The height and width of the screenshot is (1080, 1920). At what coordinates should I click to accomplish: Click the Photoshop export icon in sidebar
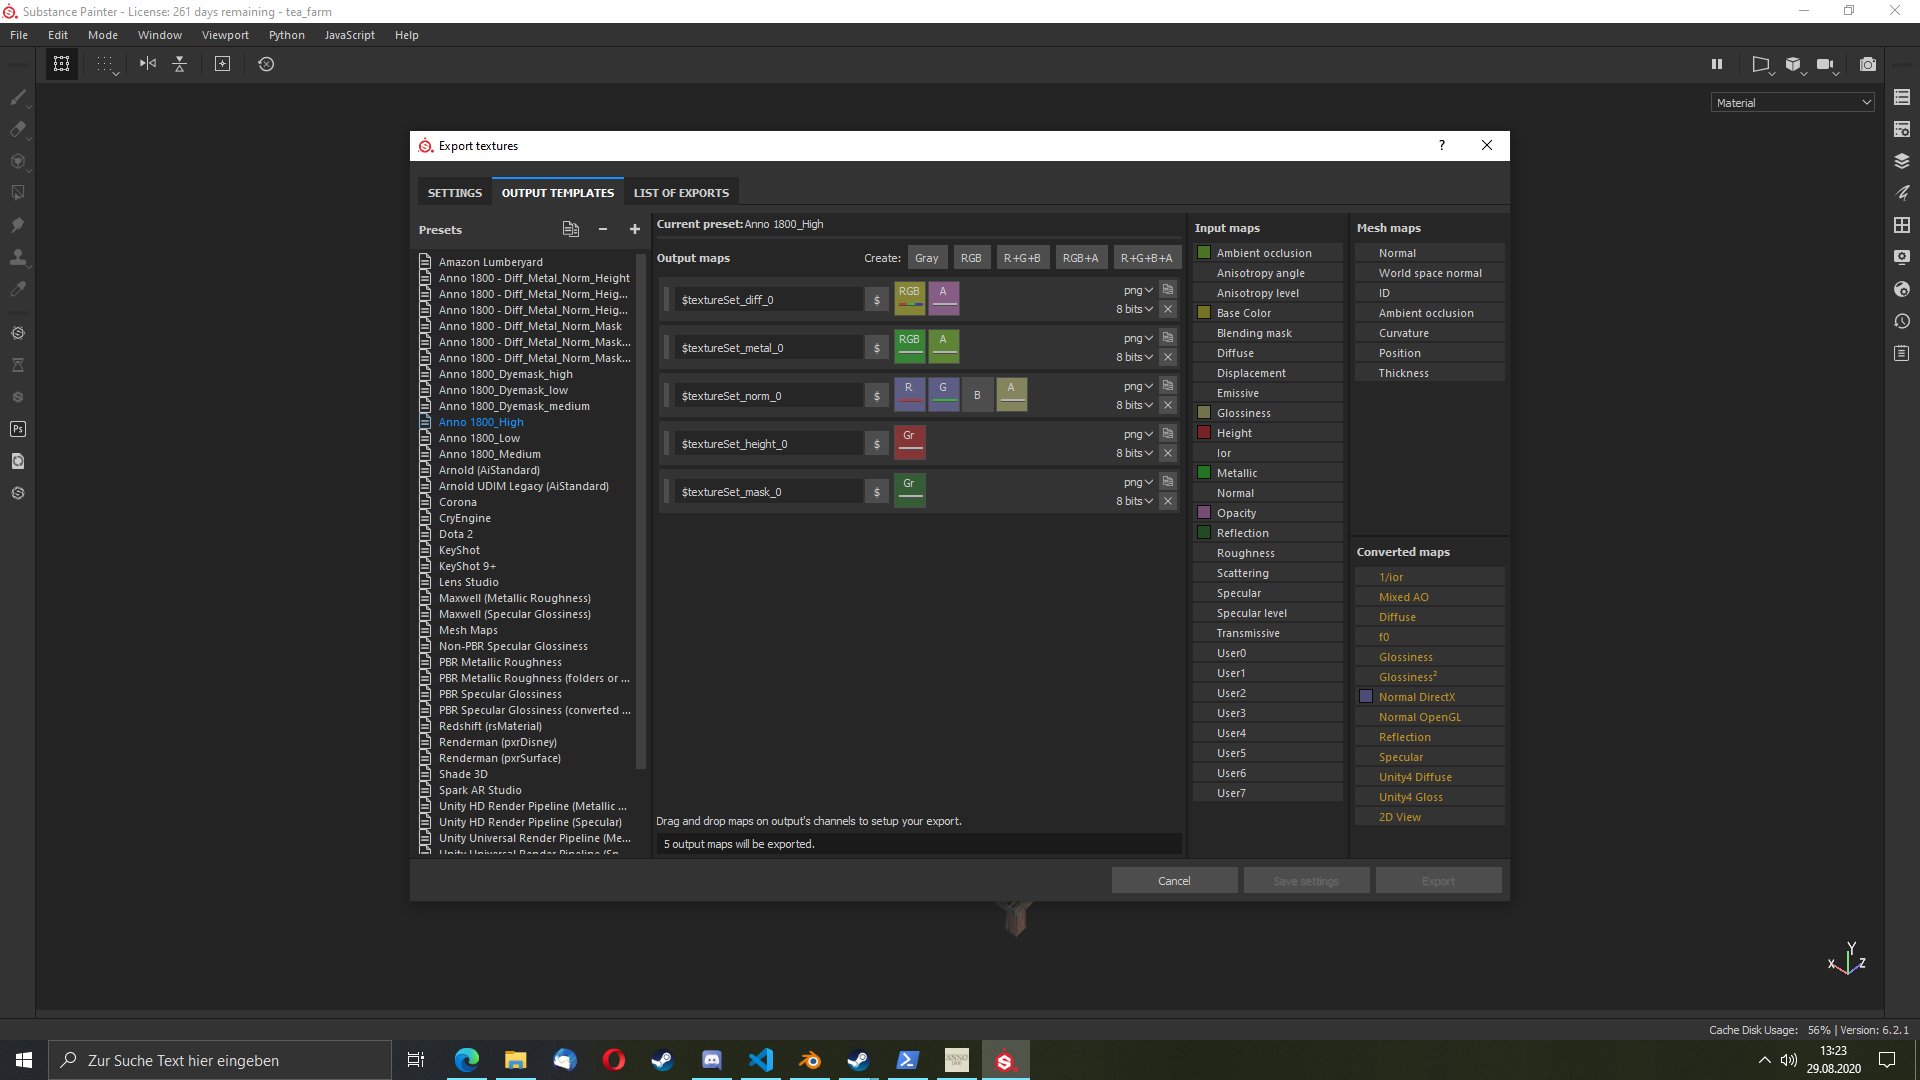click(18, 429)
